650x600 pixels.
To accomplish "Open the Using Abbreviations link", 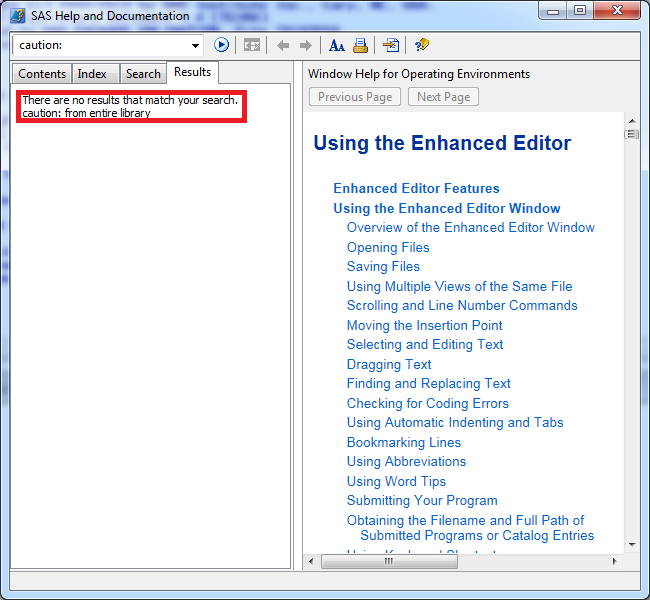I will (406, 461).
